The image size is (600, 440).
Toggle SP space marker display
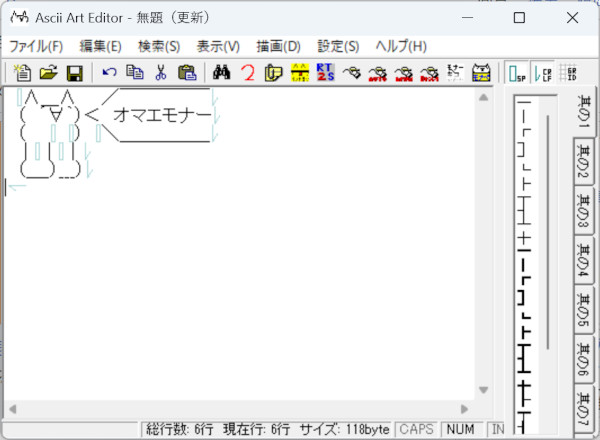tap(517, 73)
